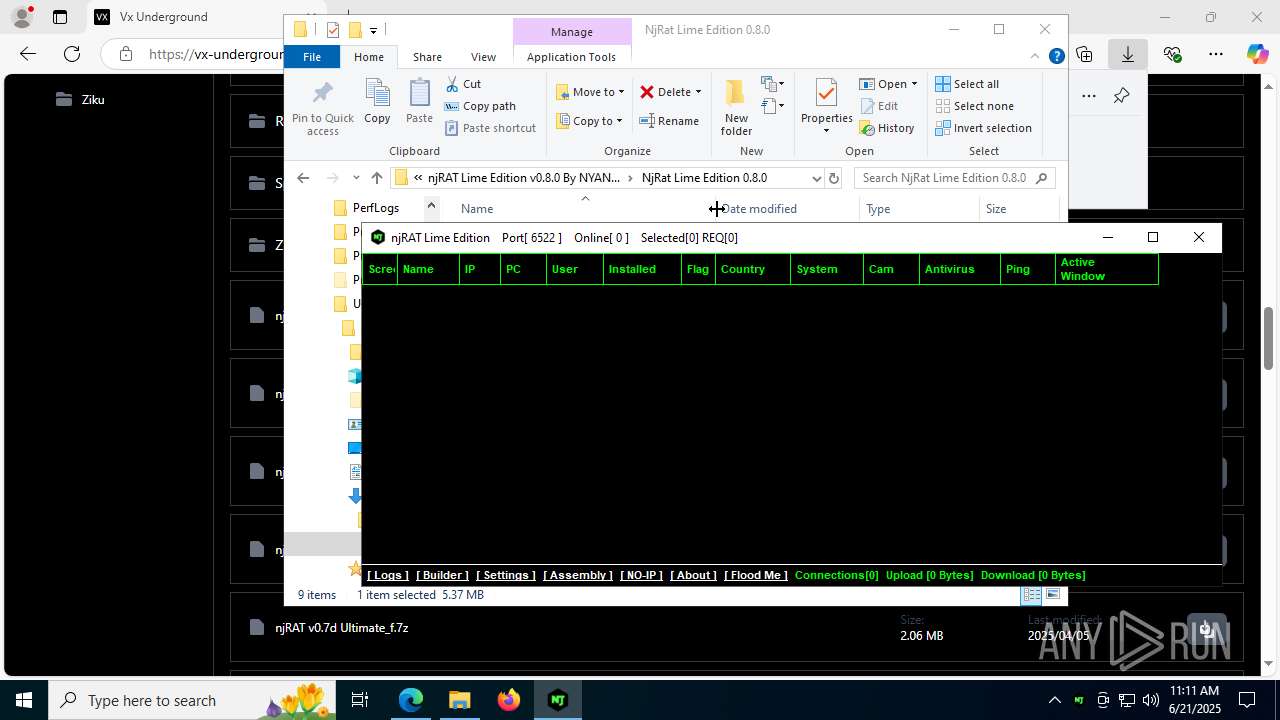The height and width of the screenshot is (720, 1280).
Task: Sort by Date modified column
Action: tap(759, 209)
